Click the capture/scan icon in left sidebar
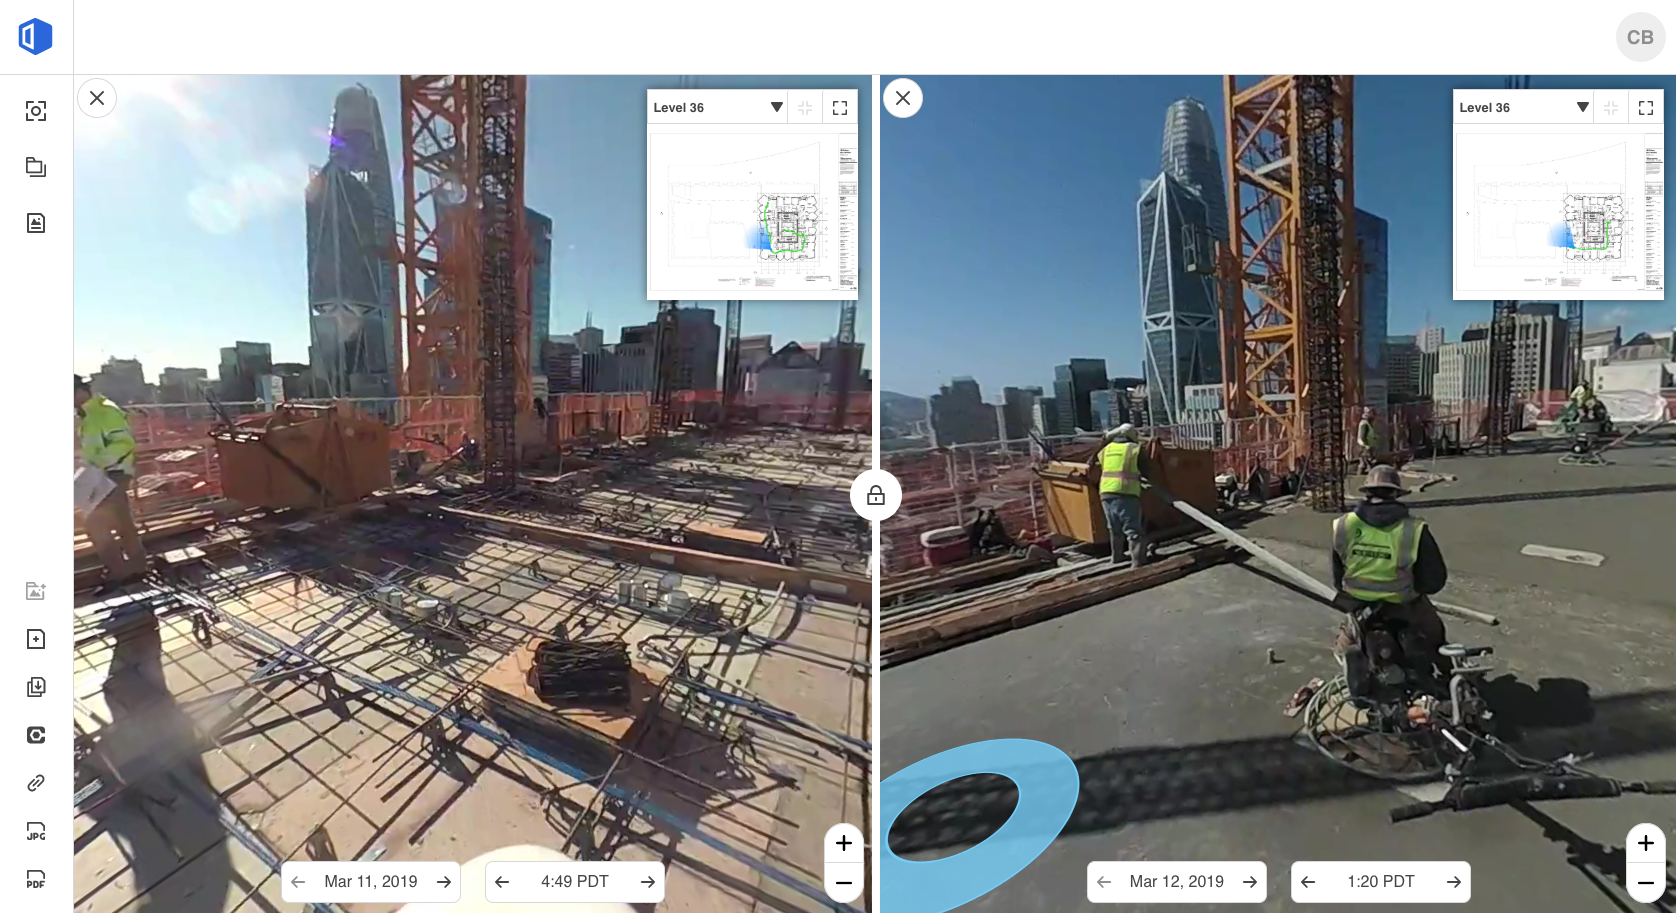 tap(36, 111)
